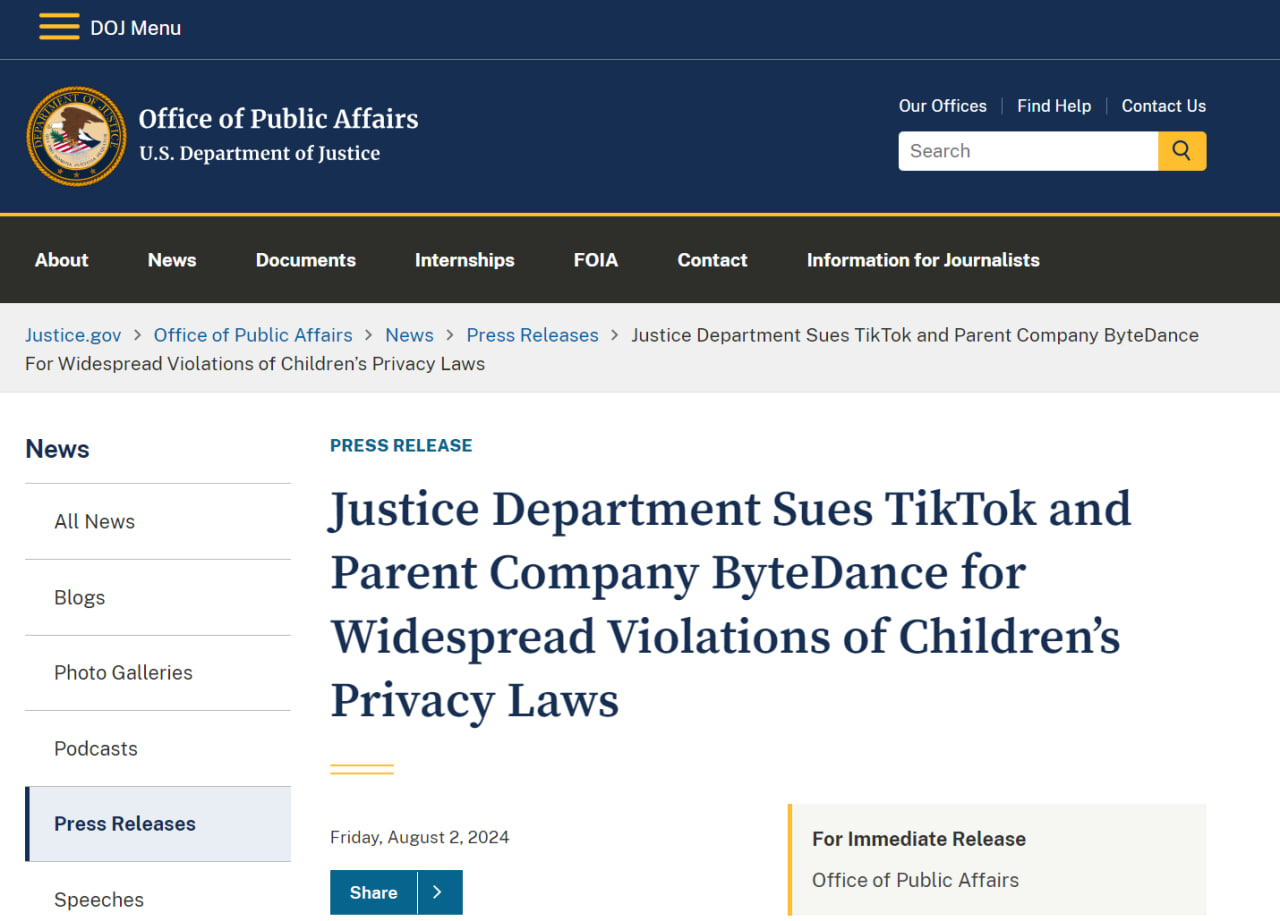Open the Internships nav item
The width and height of the screenshot is (1280, 921).
point(465,260)
